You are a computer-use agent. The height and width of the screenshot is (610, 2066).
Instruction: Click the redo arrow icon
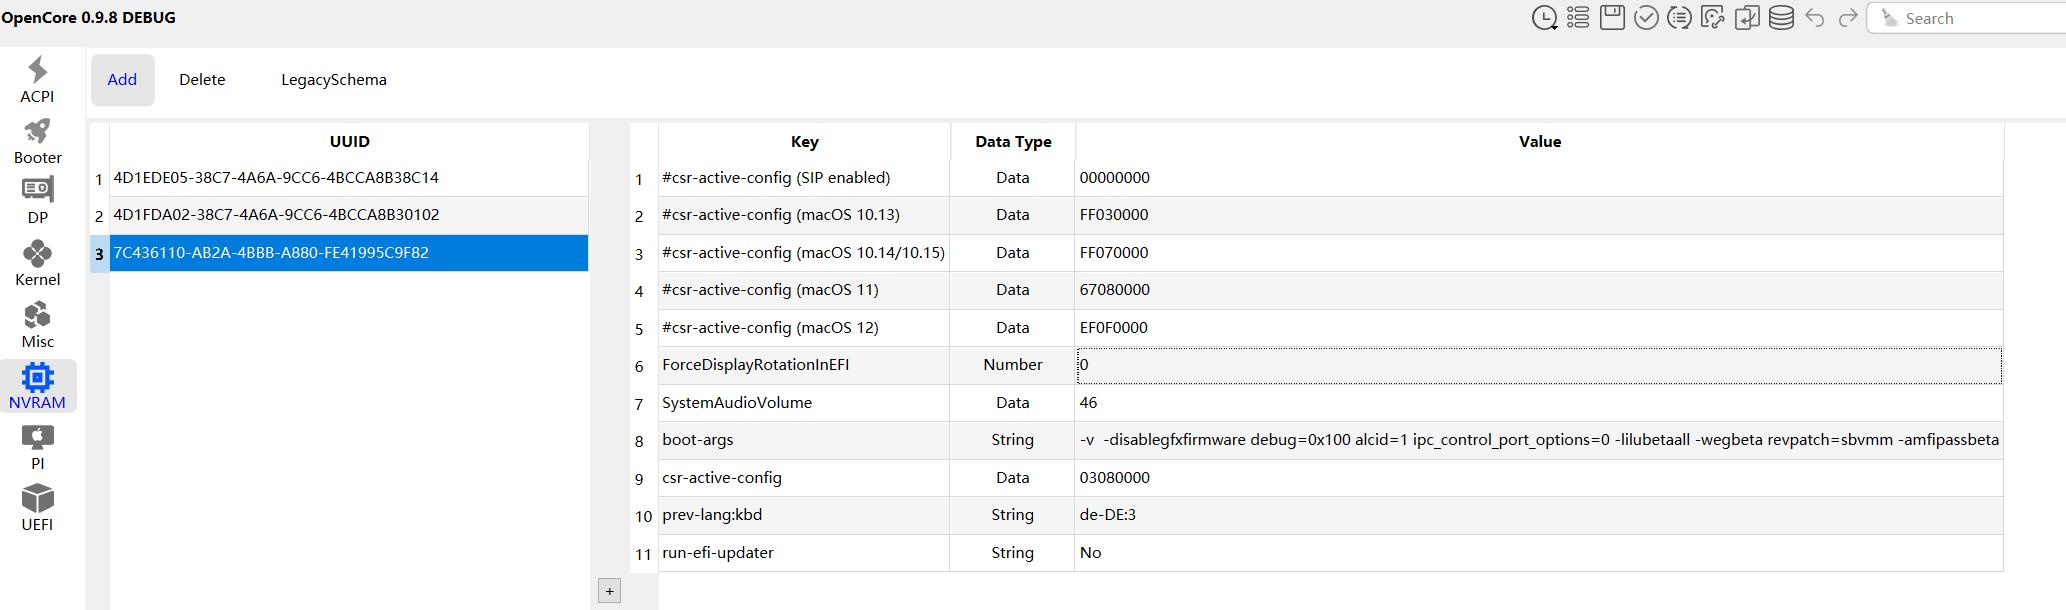click(x=1848, y=18)
